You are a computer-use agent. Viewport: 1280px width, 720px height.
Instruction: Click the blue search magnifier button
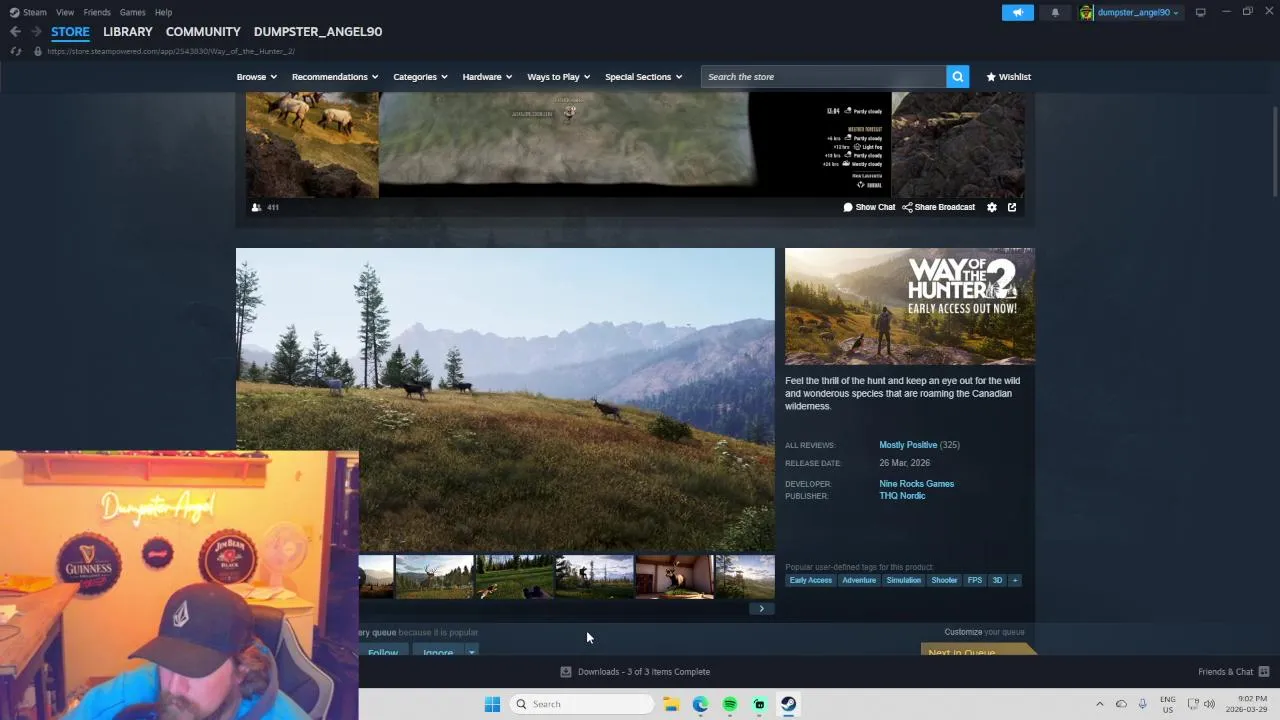(x=957, y=77)
